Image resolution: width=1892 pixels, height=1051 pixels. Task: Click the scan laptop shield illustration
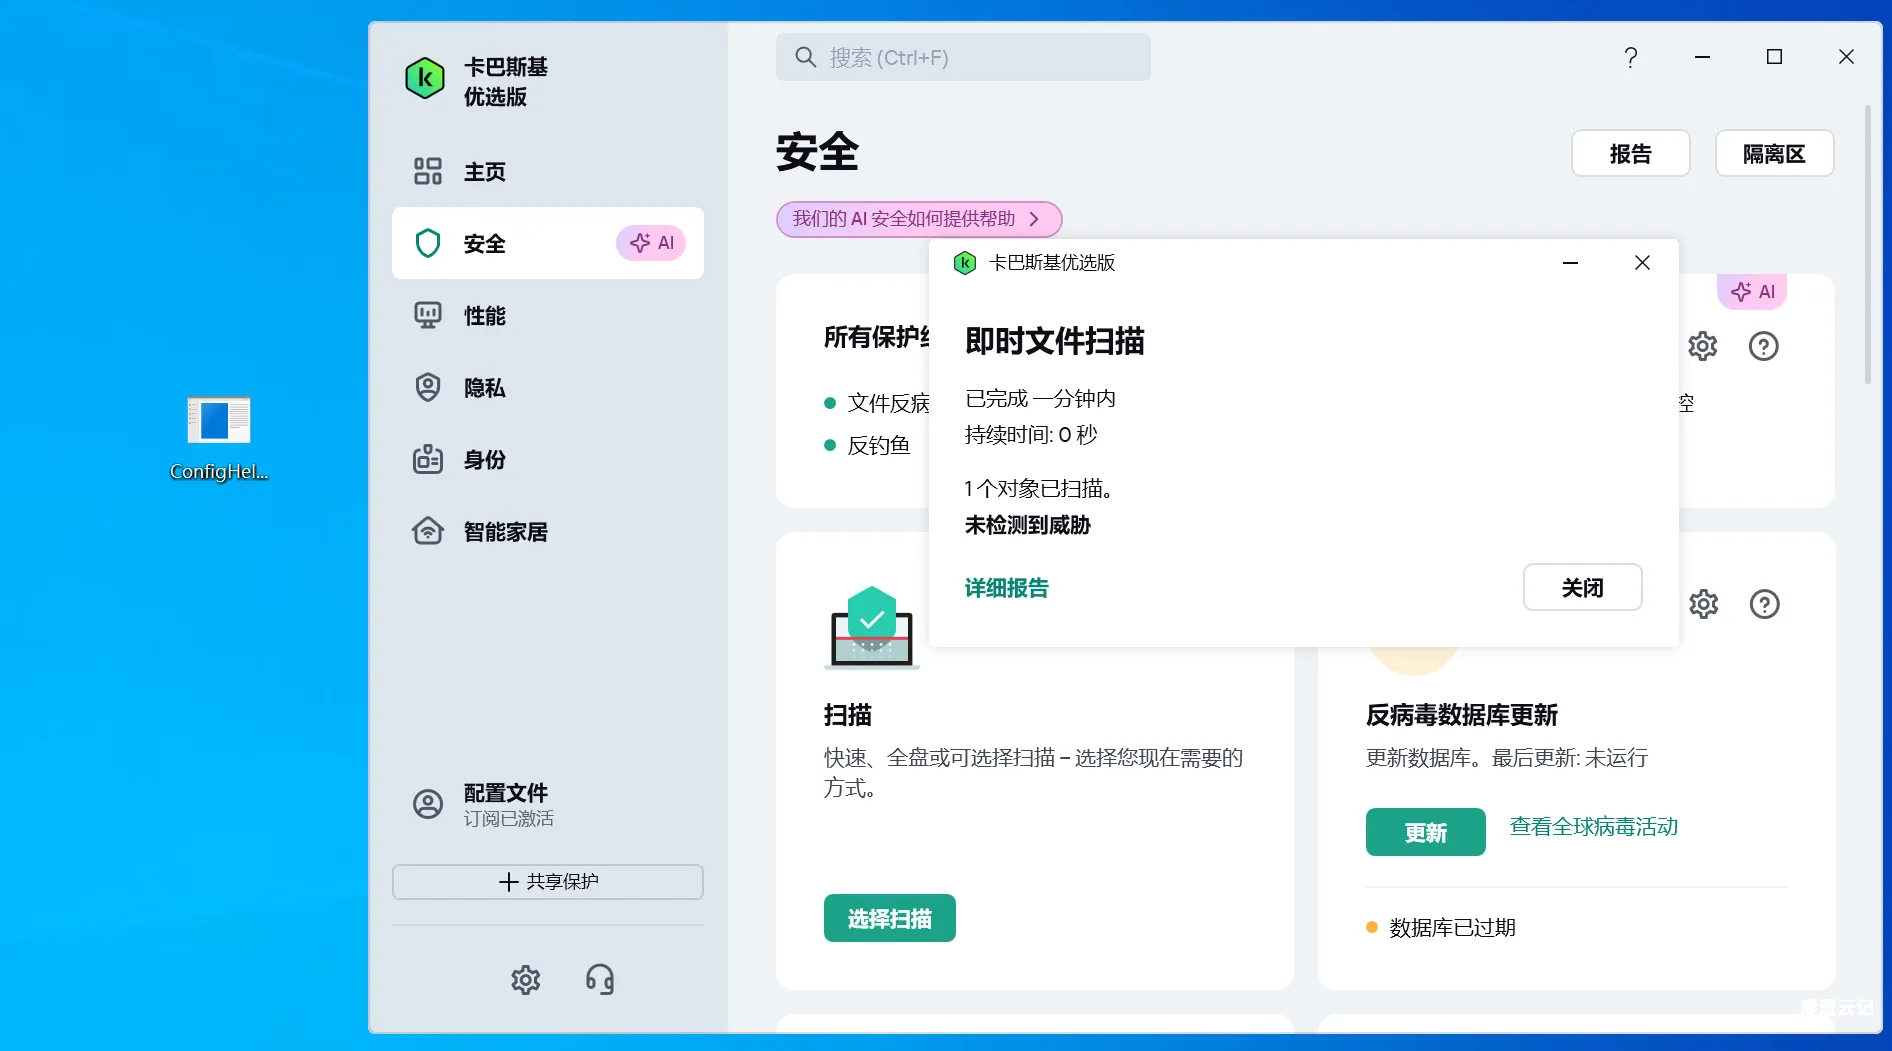871,628
